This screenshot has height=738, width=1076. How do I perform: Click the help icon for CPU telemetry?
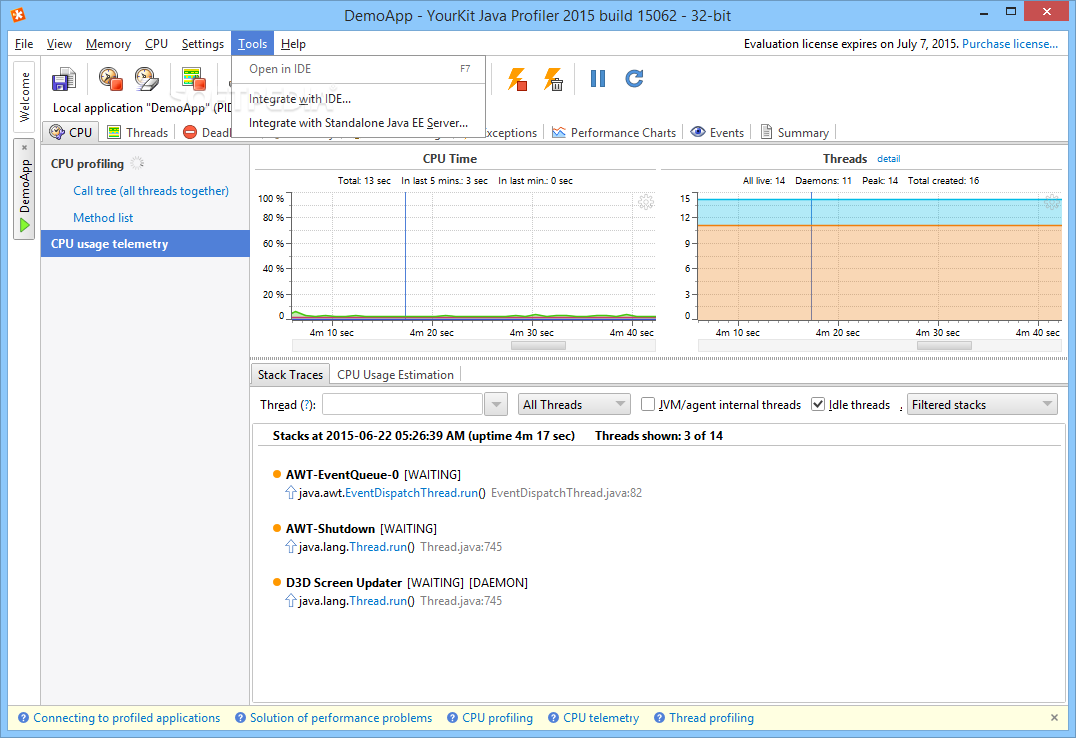553,717
